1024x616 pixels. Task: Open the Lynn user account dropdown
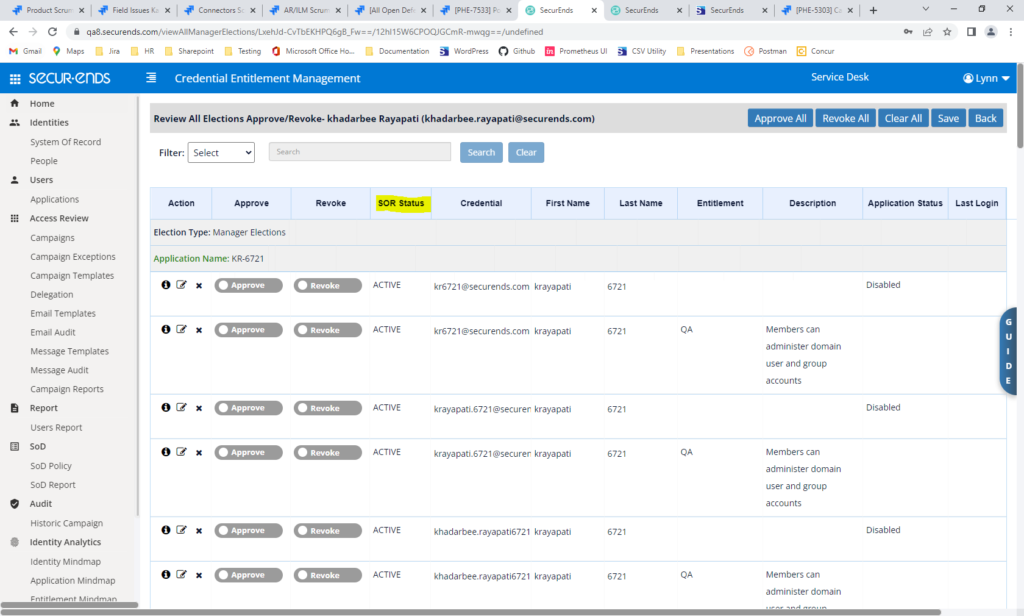coord(986,78)
